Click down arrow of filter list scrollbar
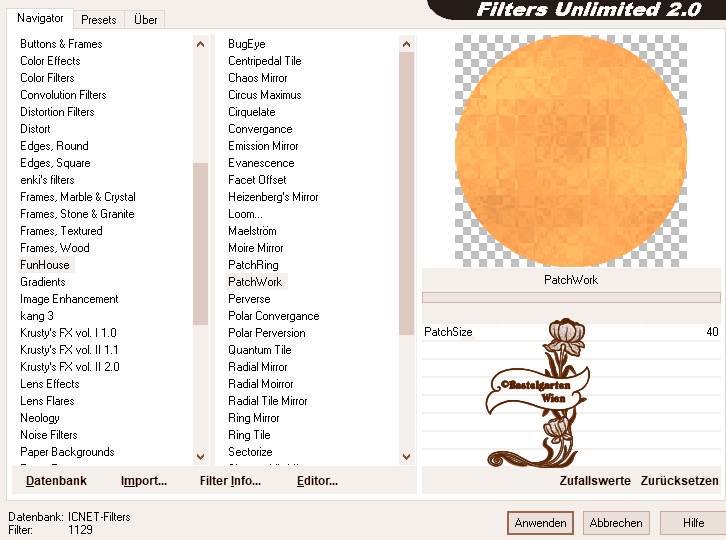The image size is (726, 540). [x=407, y=457]
